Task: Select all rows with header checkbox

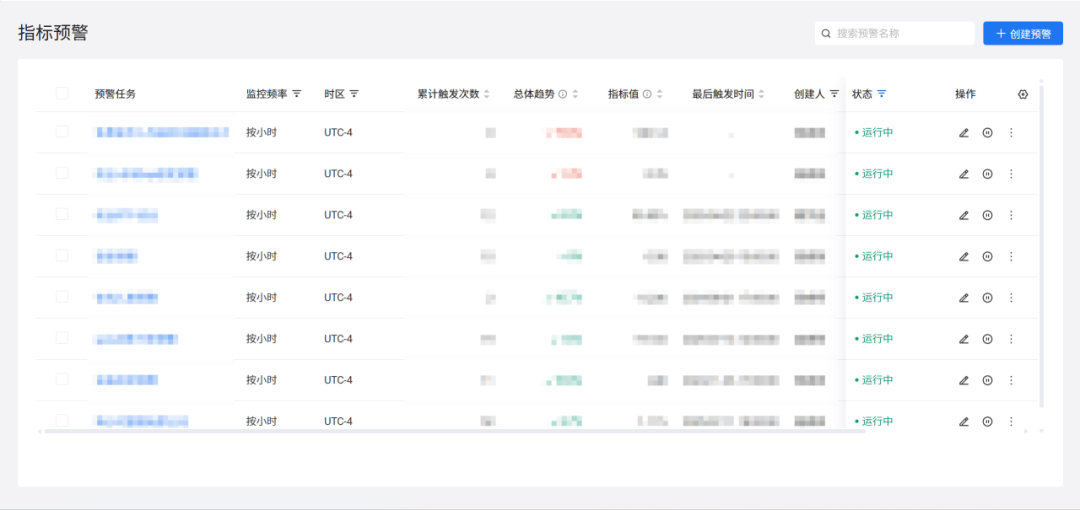Action: click(x=62, y=93)
